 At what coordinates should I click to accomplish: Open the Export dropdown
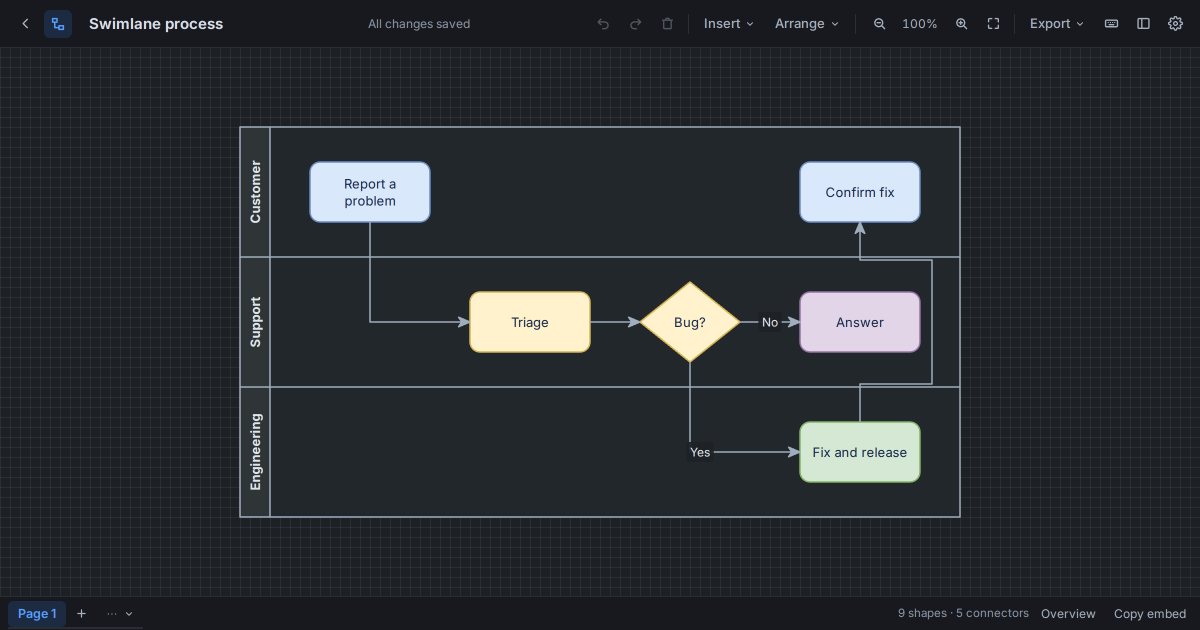point(1057,24)
